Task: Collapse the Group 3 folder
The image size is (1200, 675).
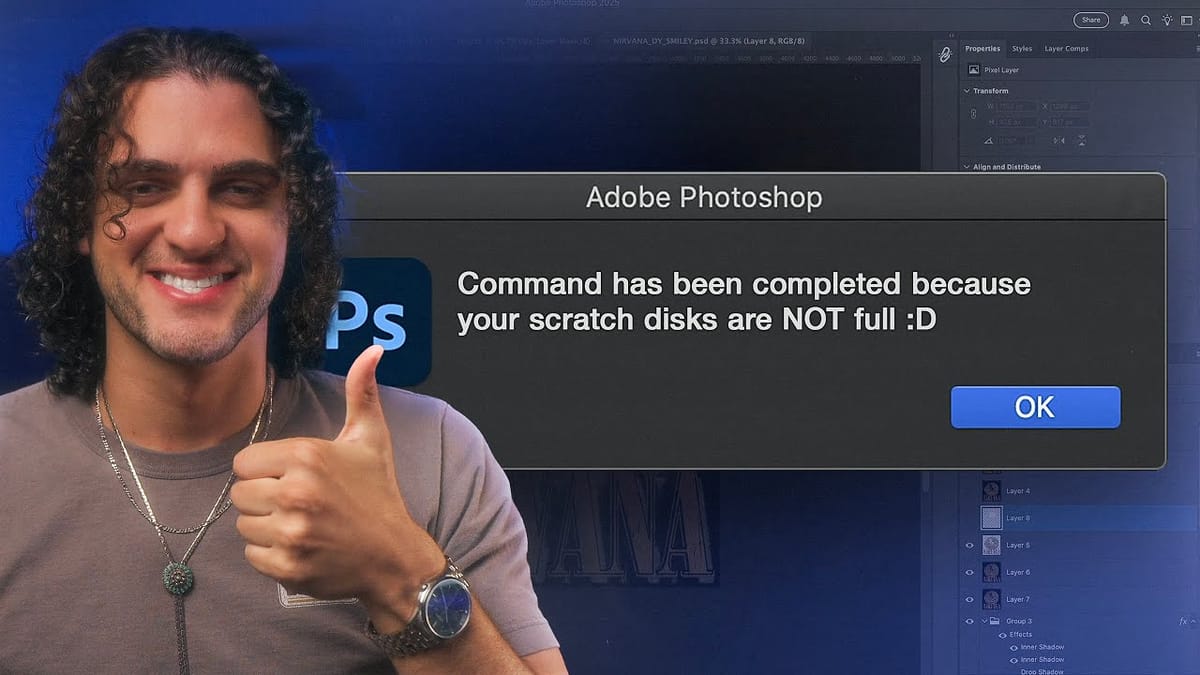Action: [984, 621]
